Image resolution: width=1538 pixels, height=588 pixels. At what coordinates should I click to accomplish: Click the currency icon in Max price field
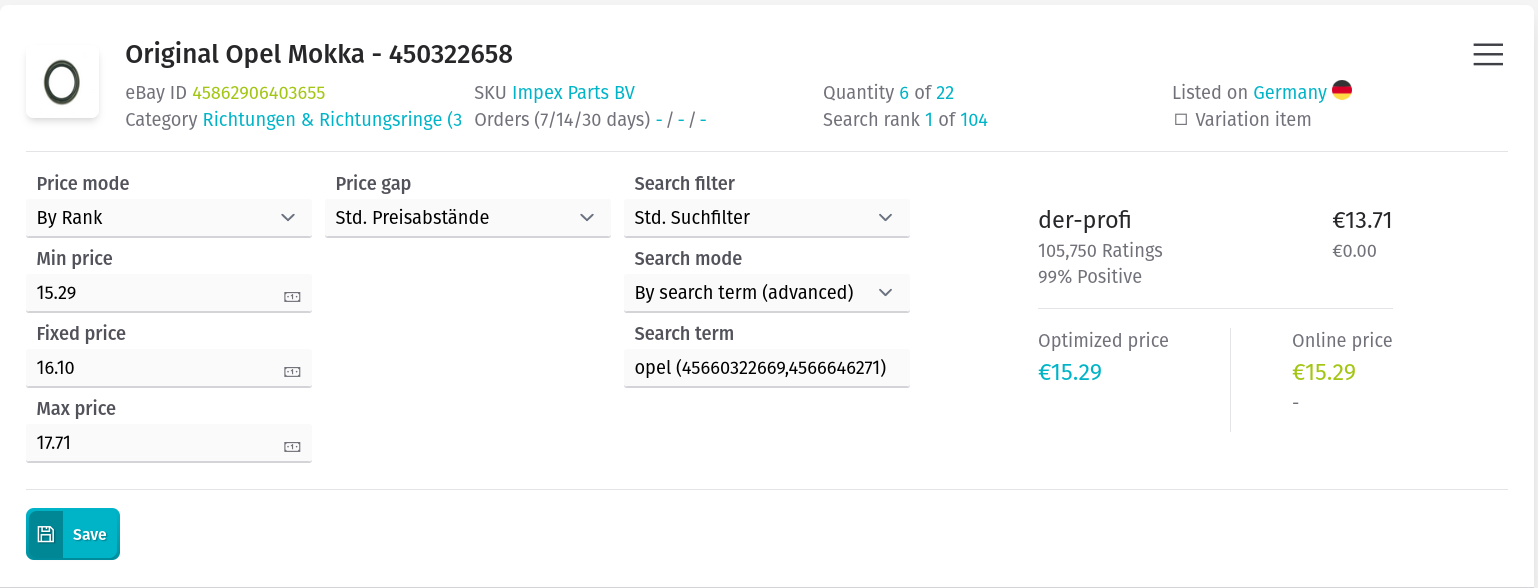[292, 447]
